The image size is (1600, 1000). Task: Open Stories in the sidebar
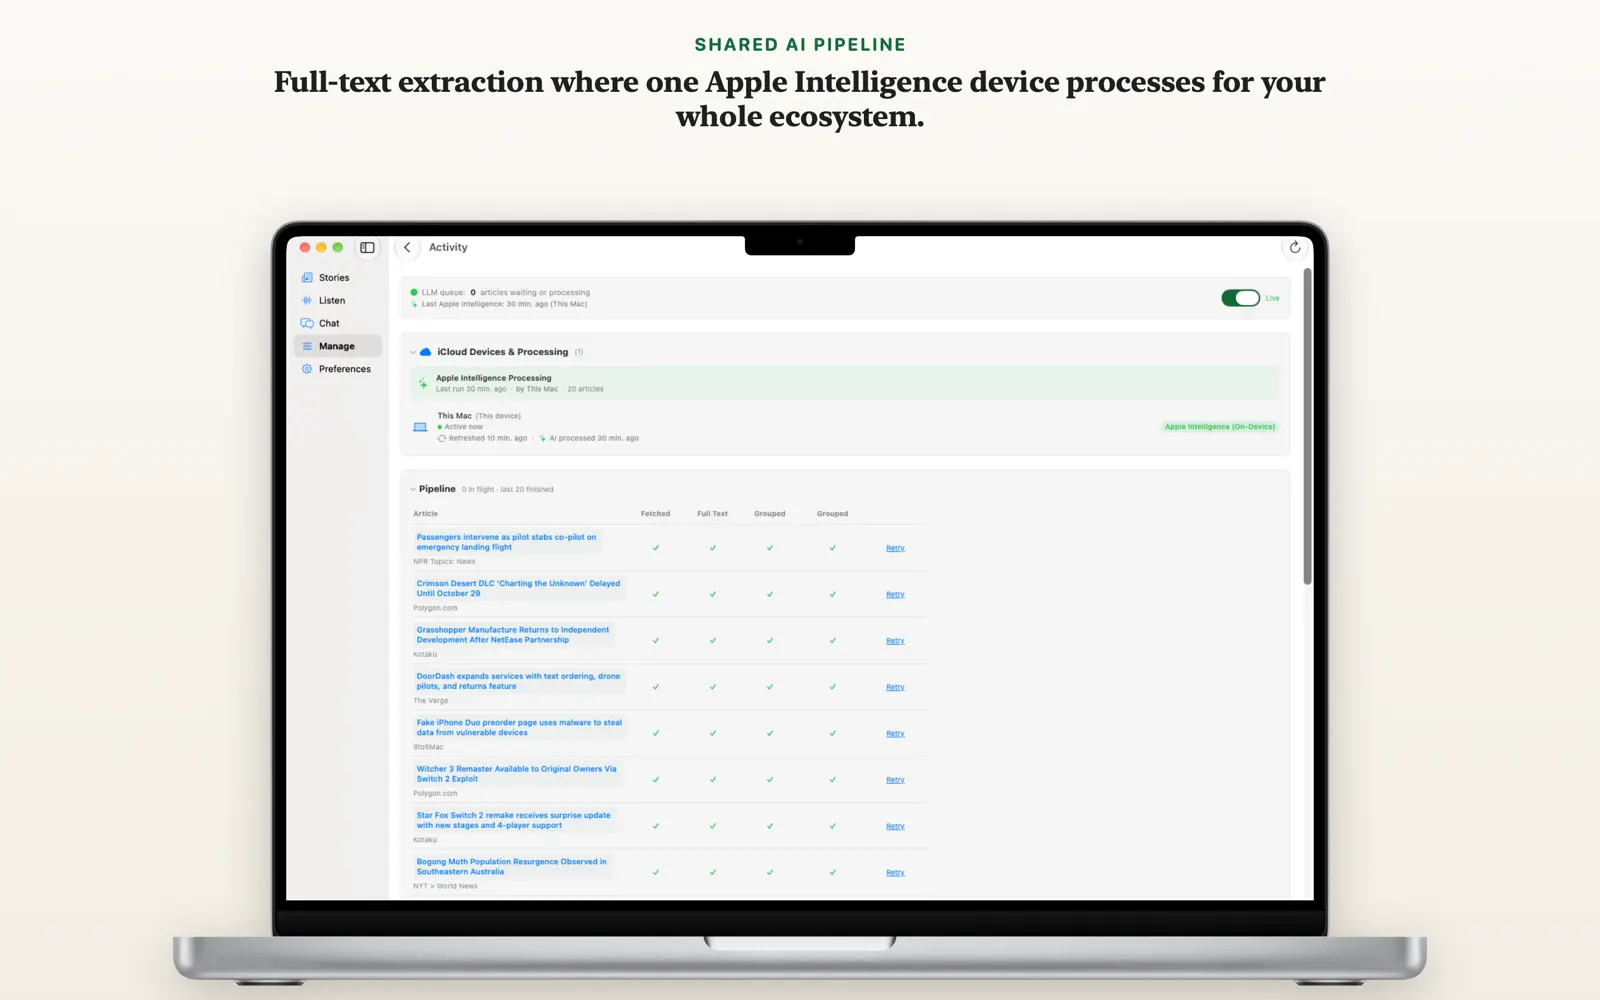coord(338,277)
